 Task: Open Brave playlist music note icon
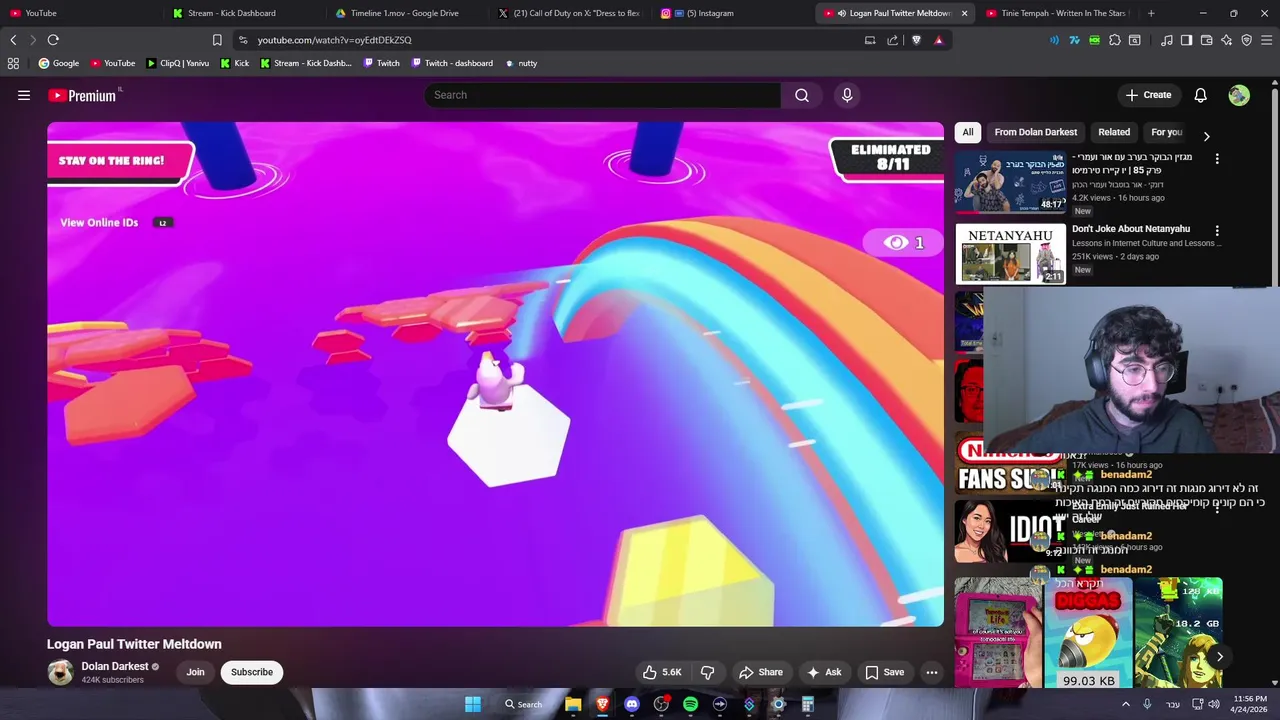1167,40
